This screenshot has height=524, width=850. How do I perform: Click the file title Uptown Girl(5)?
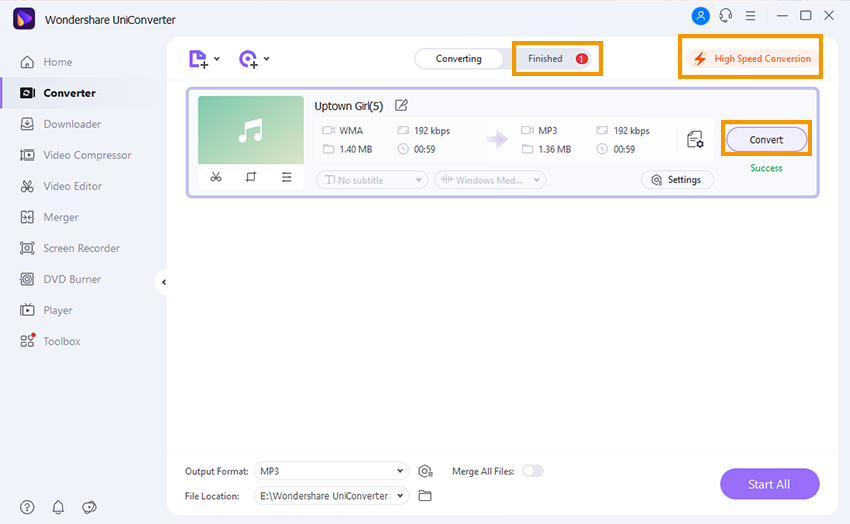(x=349, y=106)
